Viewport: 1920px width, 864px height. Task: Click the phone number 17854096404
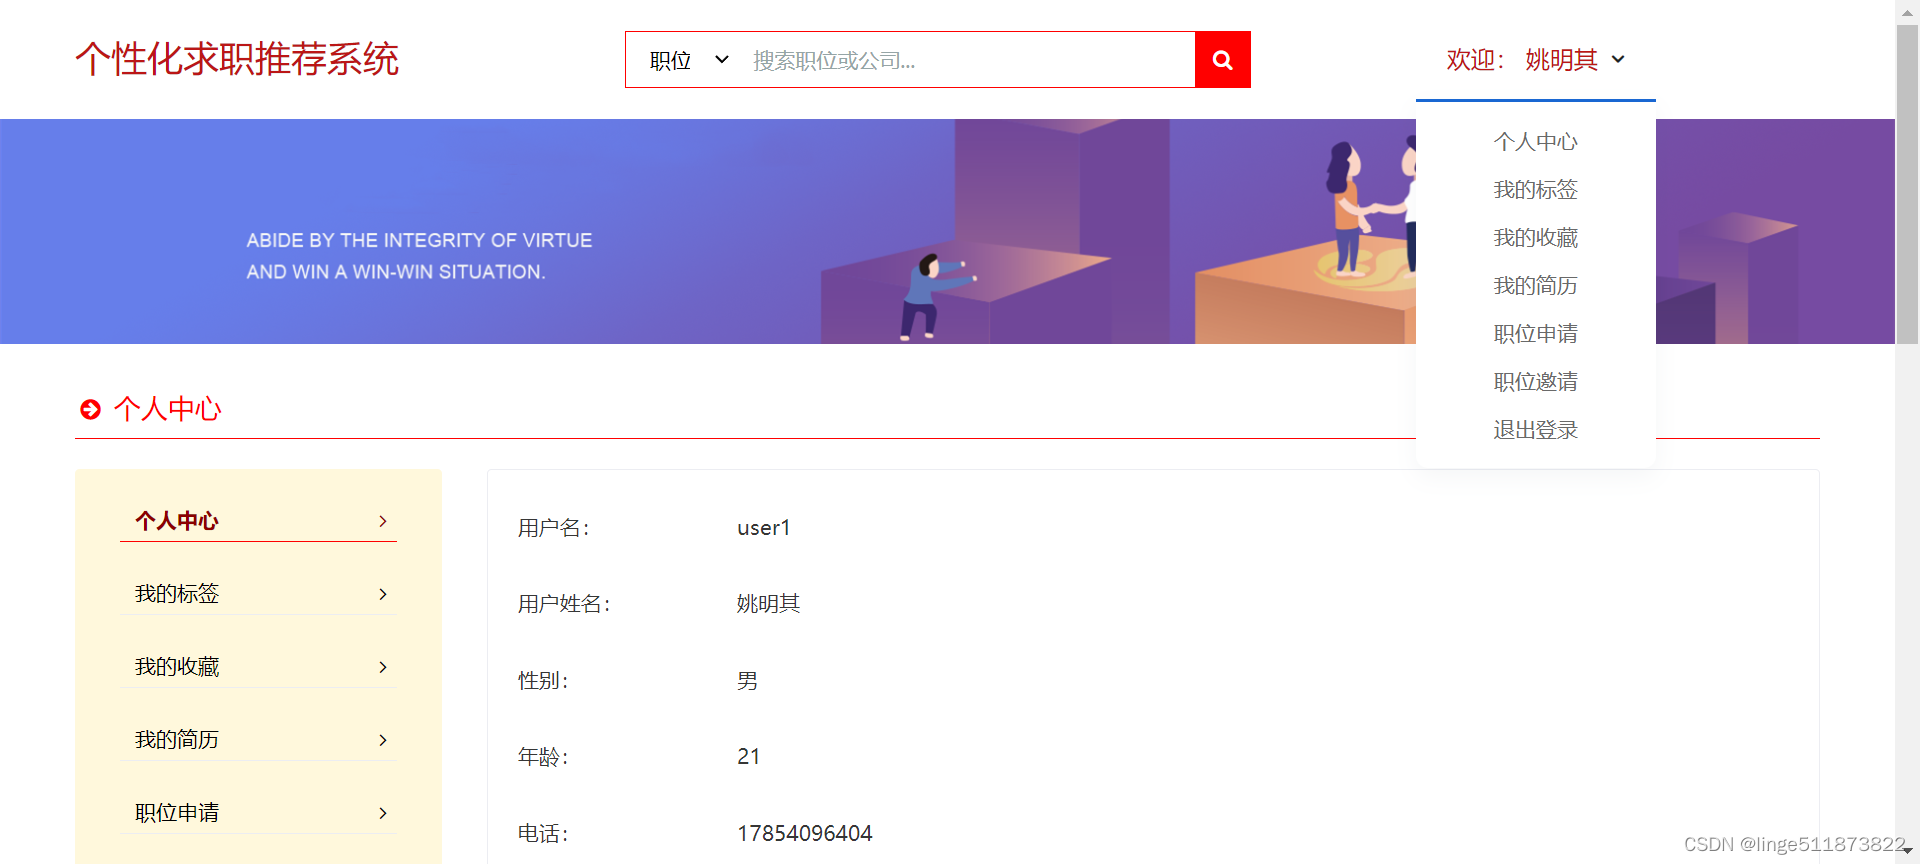pos(805,833)
